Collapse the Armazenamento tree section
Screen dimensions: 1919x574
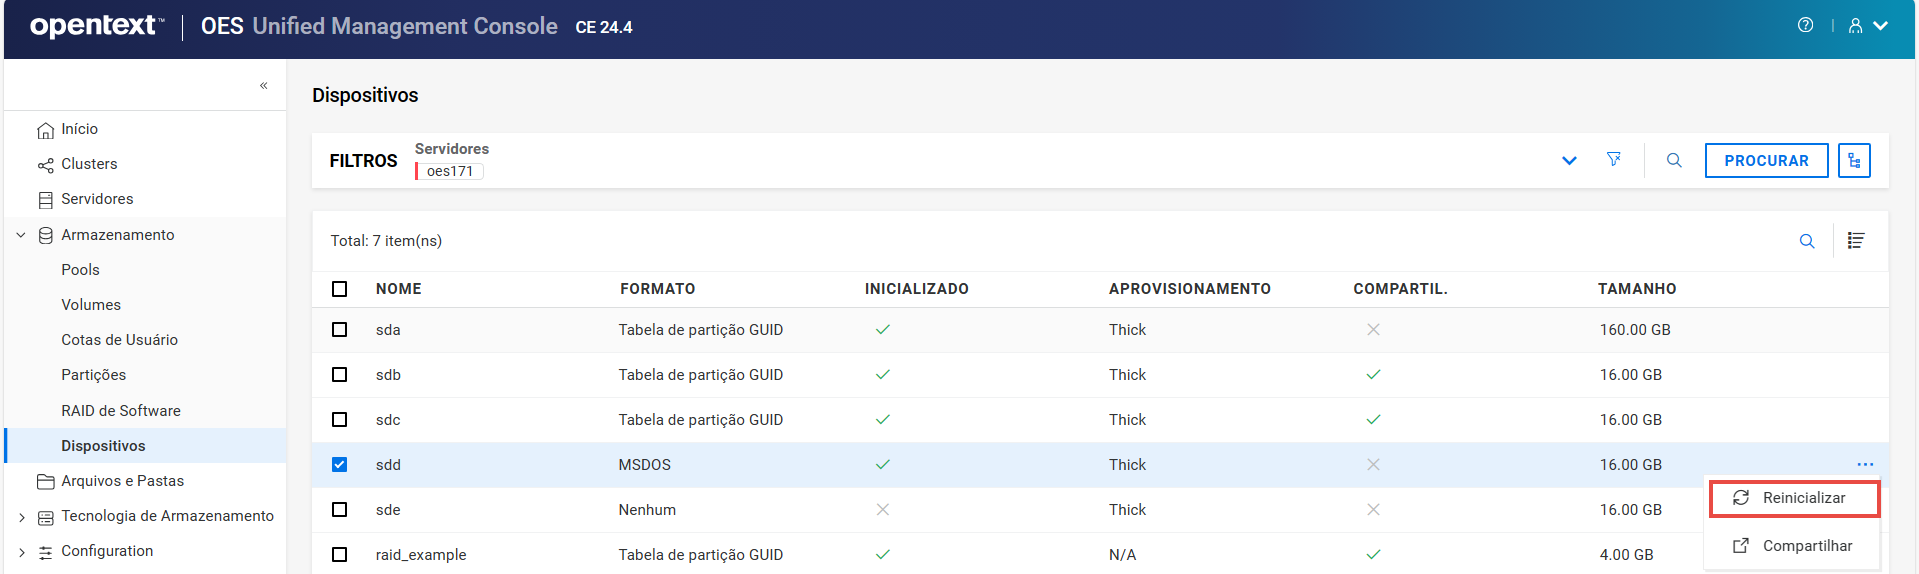21,235
